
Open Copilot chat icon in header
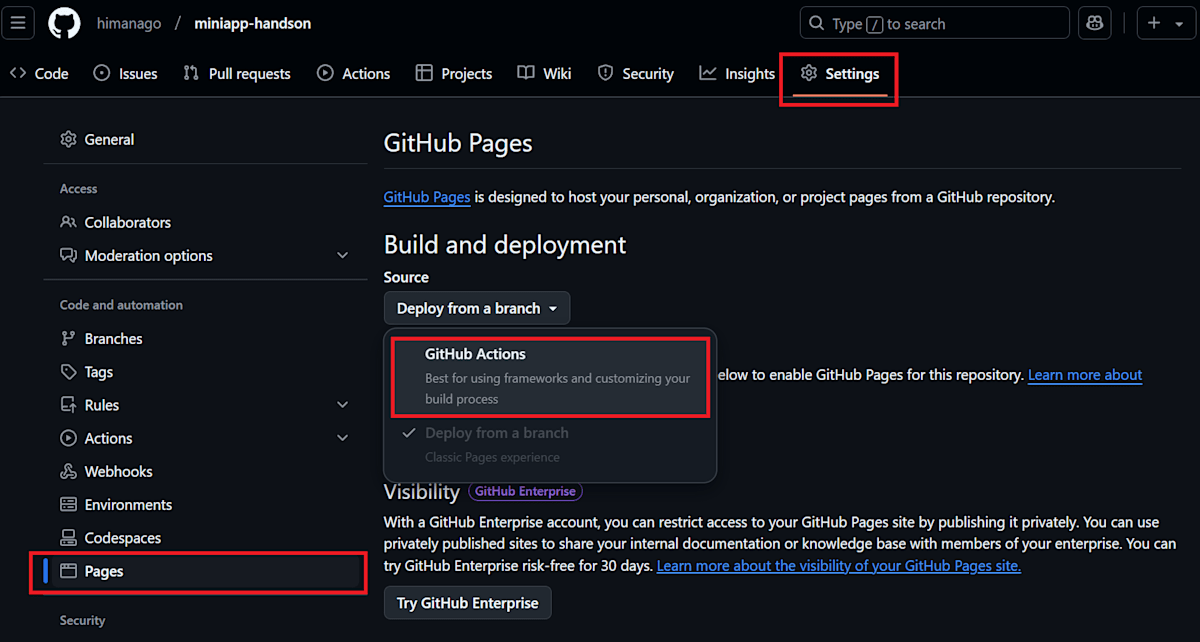coord(1095,23)
